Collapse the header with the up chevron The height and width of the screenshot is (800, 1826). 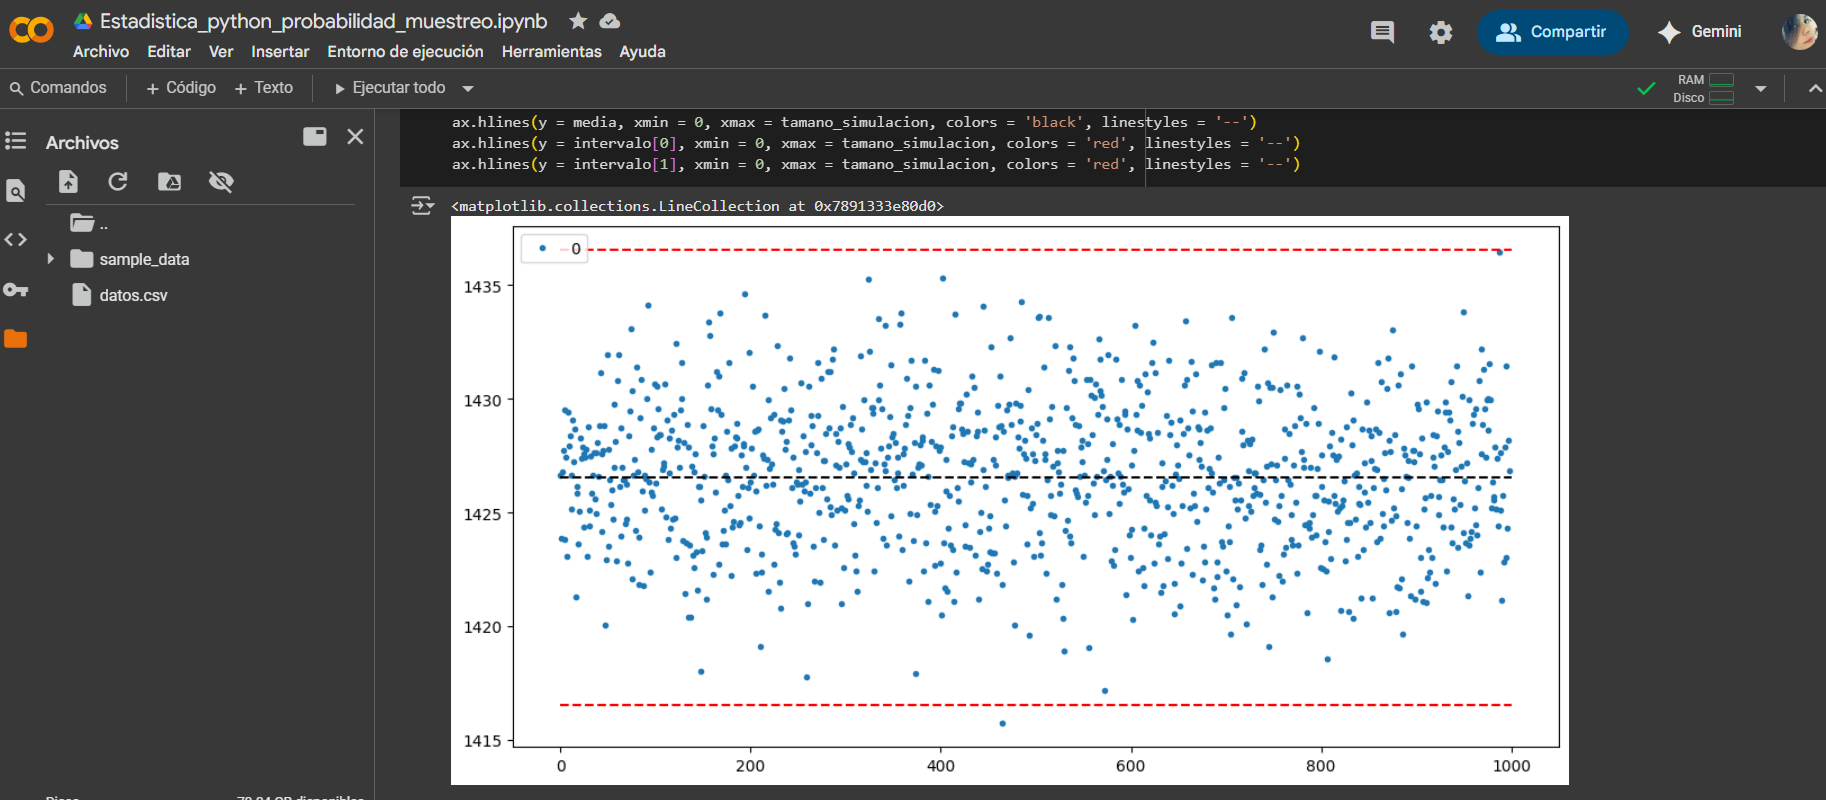(1815, 89)
